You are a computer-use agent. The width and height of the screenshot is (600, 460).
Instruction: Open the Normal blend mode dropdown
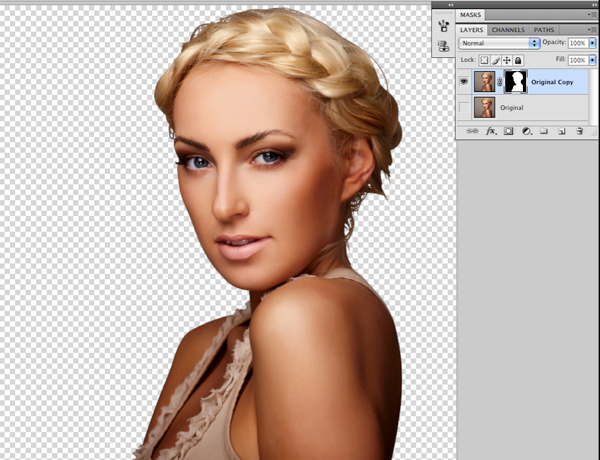click(499, 43)
